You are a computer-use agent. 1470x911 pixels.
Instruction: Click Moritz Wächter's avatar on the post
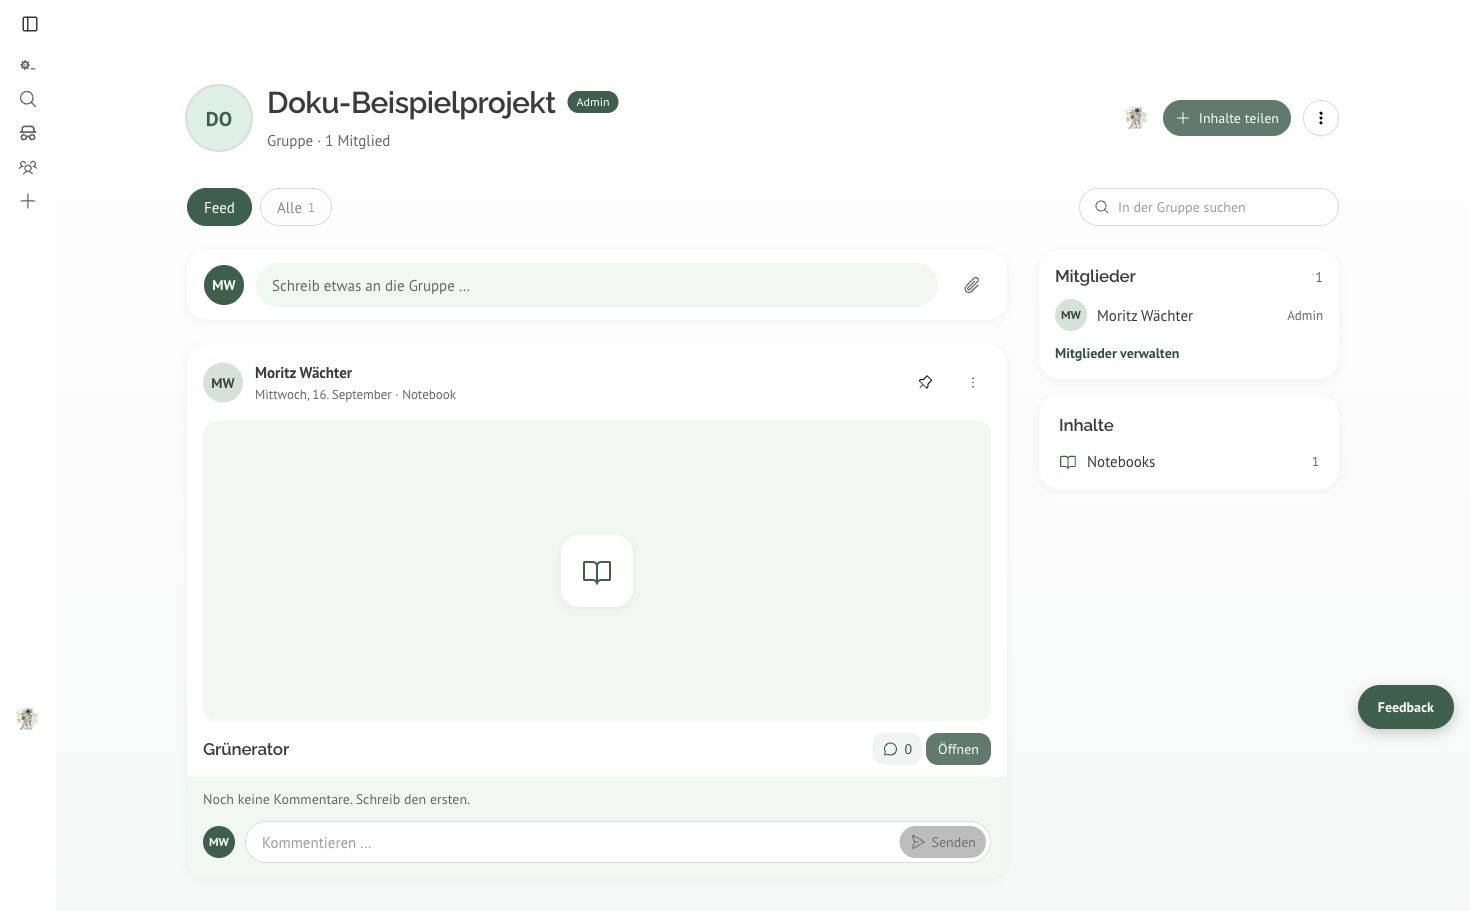click(223, 383)
